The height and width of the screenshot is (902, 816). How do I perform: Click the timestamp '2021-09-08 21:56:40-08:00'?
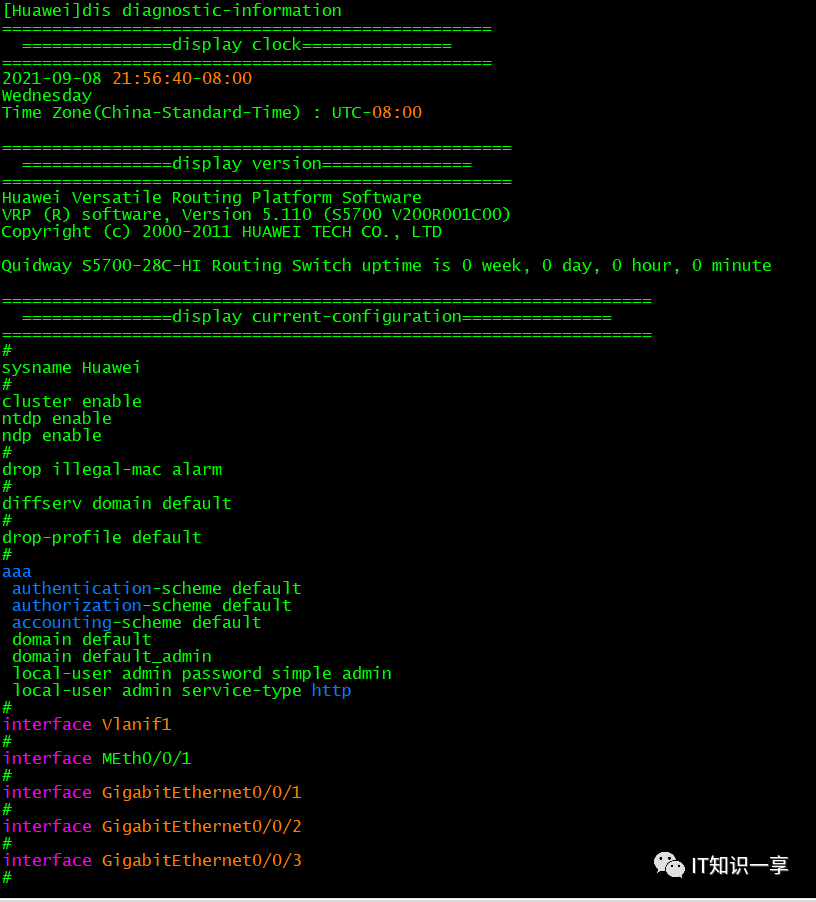click(x=127, y=78)
